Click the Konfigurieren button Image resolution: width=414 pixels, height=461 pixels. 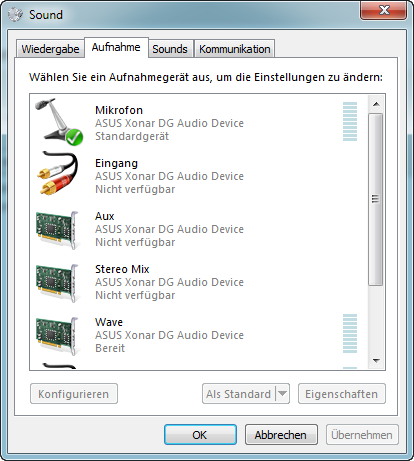(74, 394)
